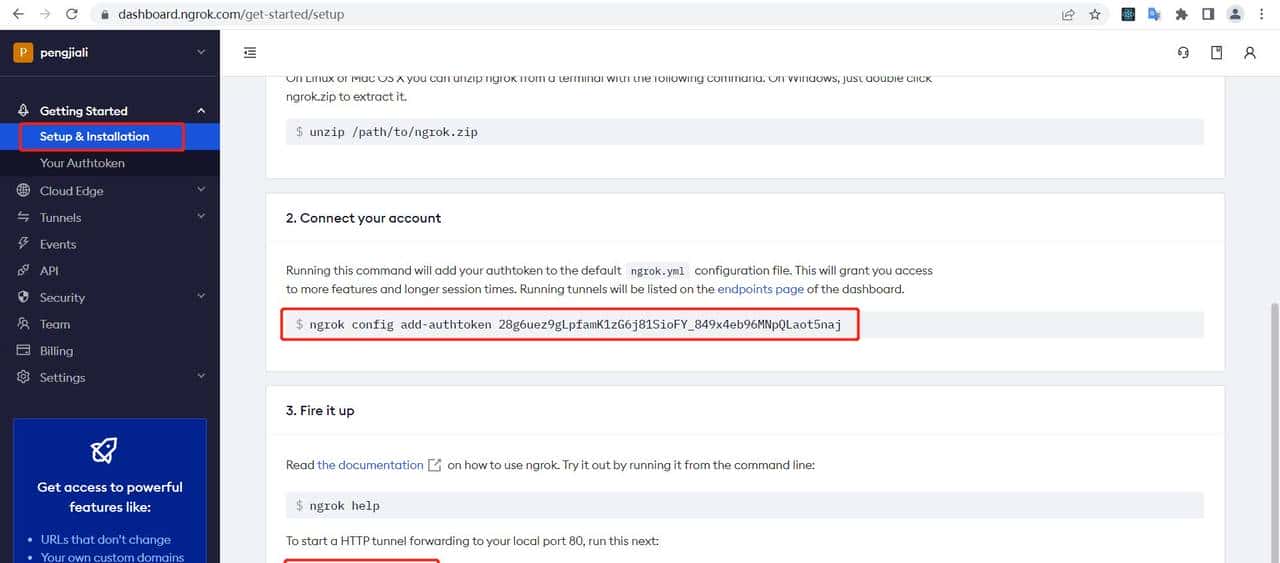Bookmark this page with star icon
Viewport: 1280px width, 563px height.
[x=1095, y=14]
